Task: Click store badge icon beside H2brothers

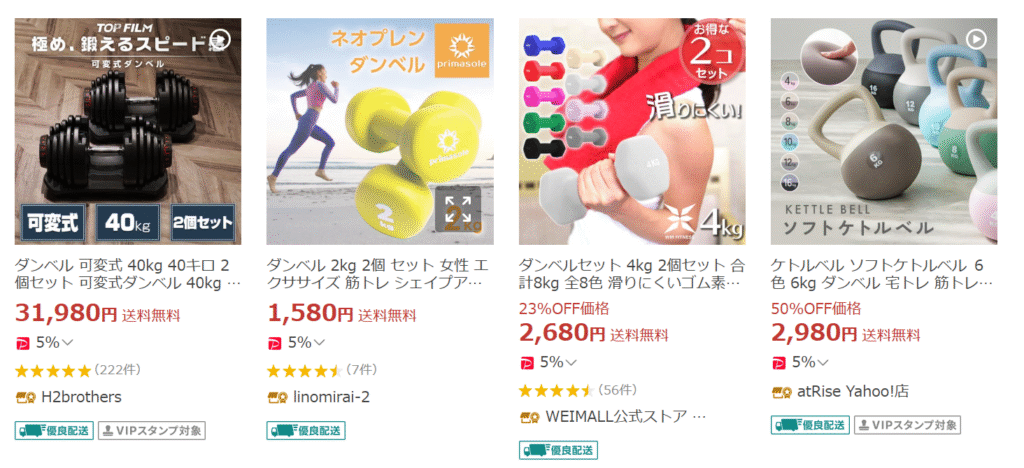Action: [x=25, y=397]
